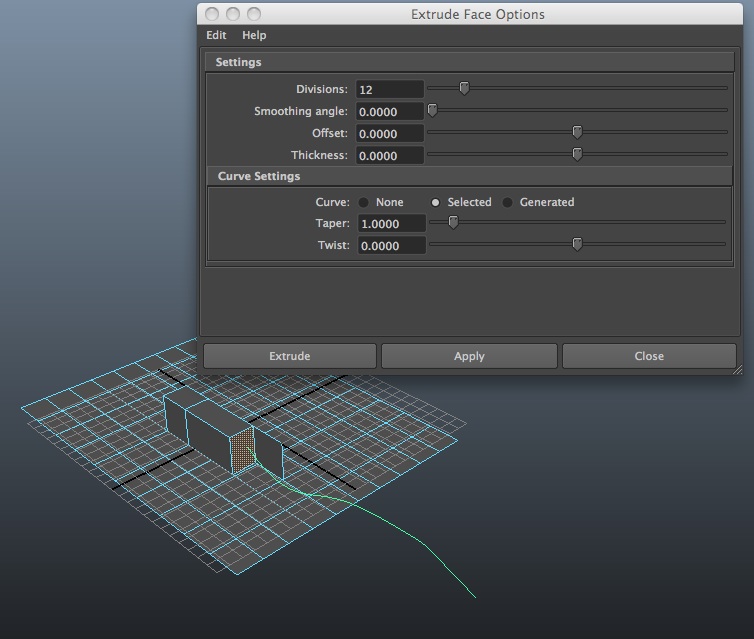The width and height of the screenshot is (754, 639).
Task: Collapse the Curve Settings section header
Action: pyautogui.click(x=470, y=176)
